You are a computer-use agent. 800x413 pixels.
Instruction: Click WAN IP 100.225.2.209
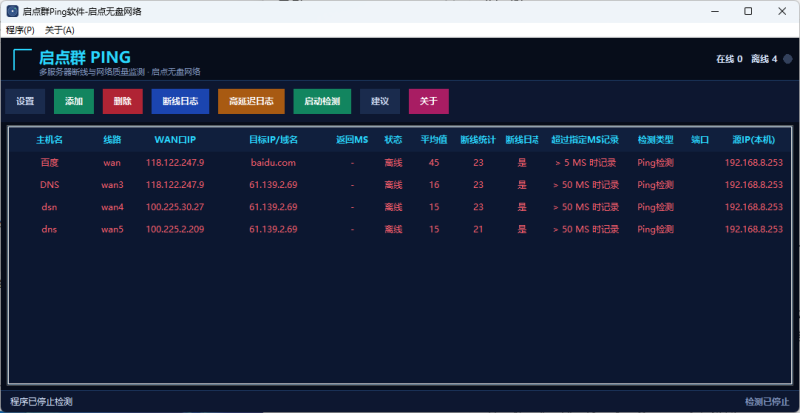[175, 229]
